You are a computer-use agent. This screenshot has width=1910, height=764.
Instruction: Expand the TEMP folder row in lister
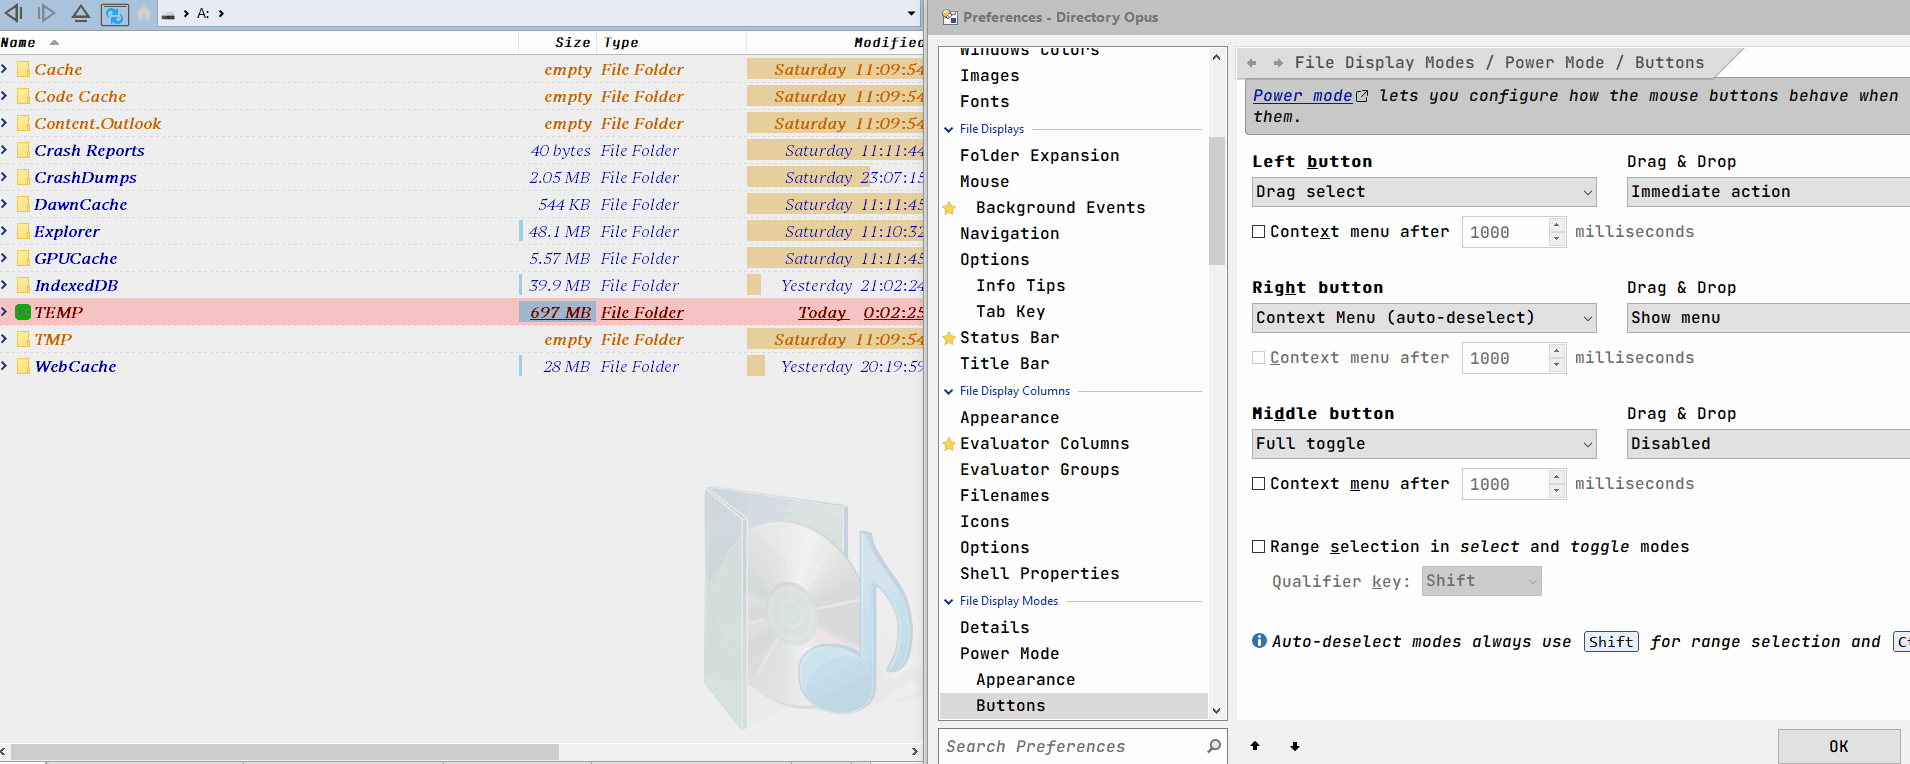click(x=5, y=312)
